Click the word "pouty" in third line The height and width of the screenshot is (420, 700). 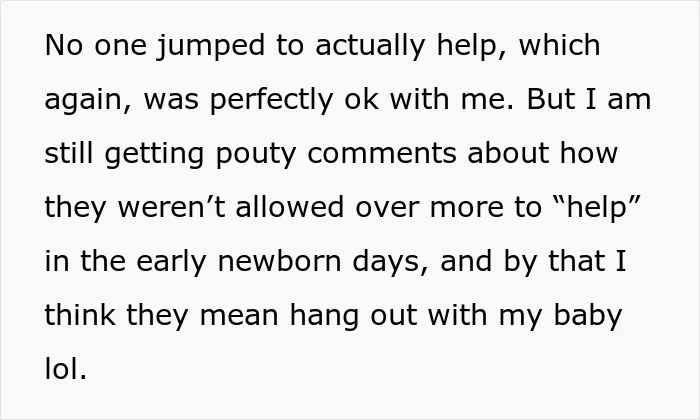pos(256,155)
